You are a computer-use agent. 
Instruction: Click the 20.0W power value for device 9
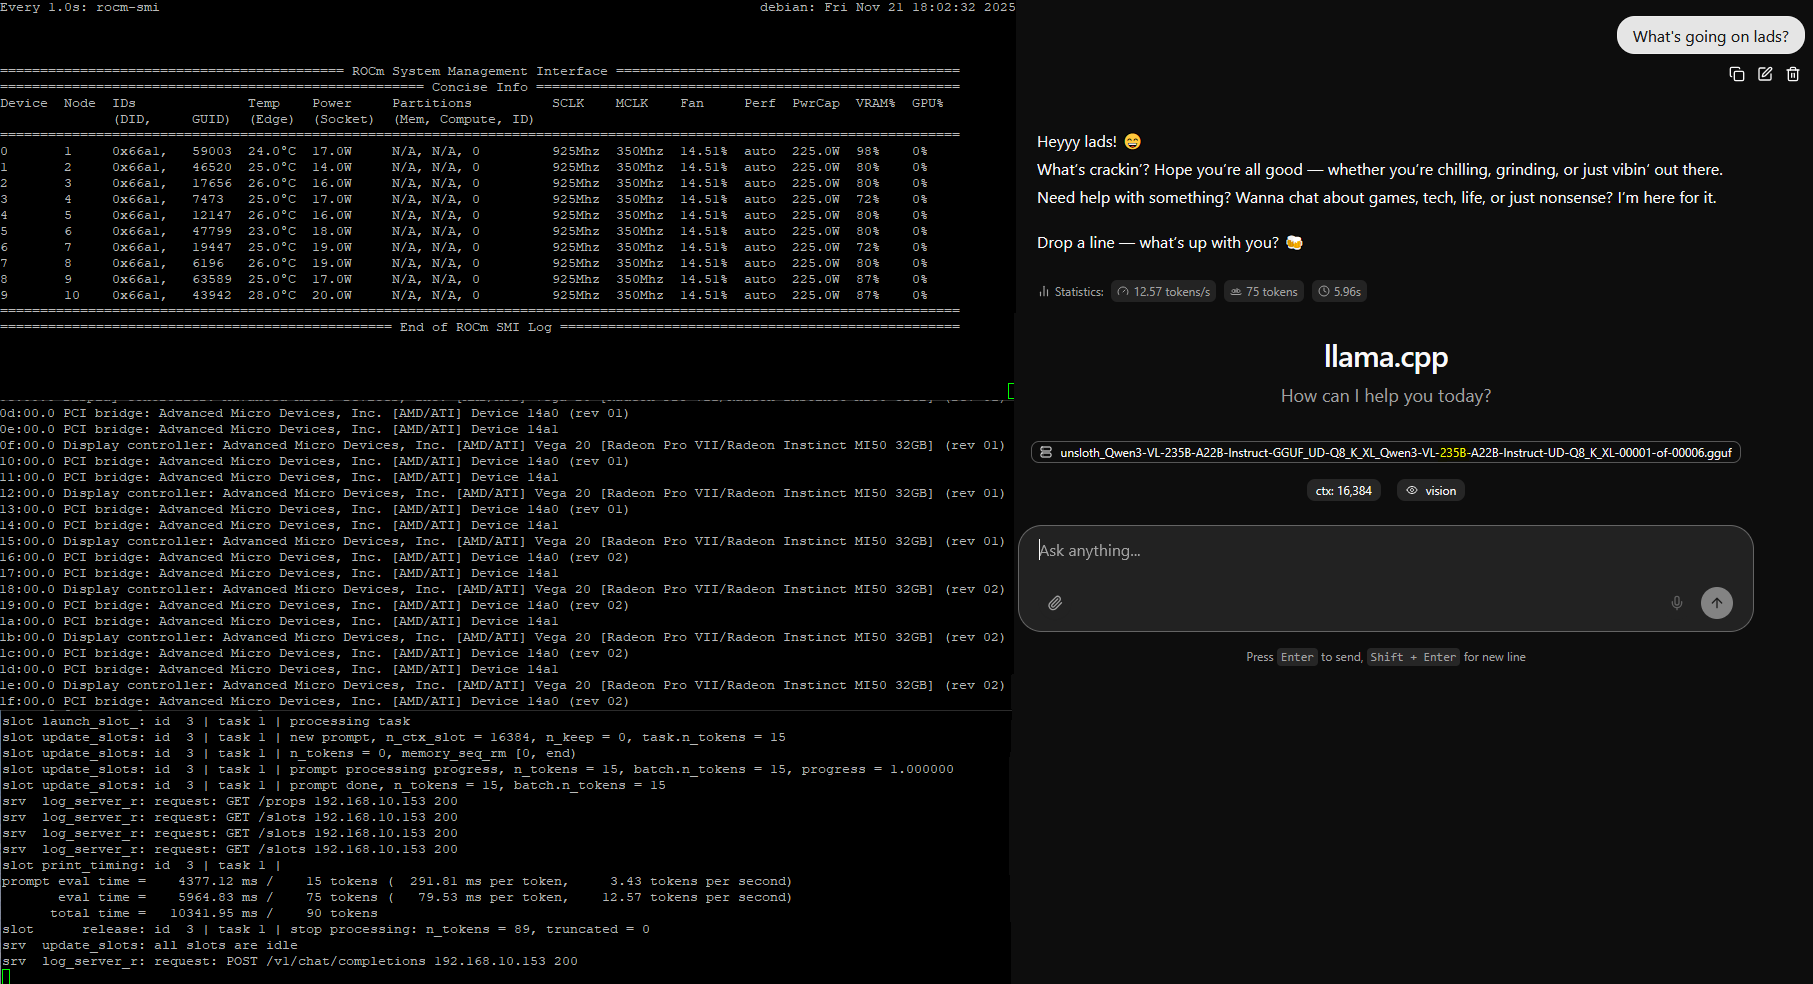(x=332, y=295)
